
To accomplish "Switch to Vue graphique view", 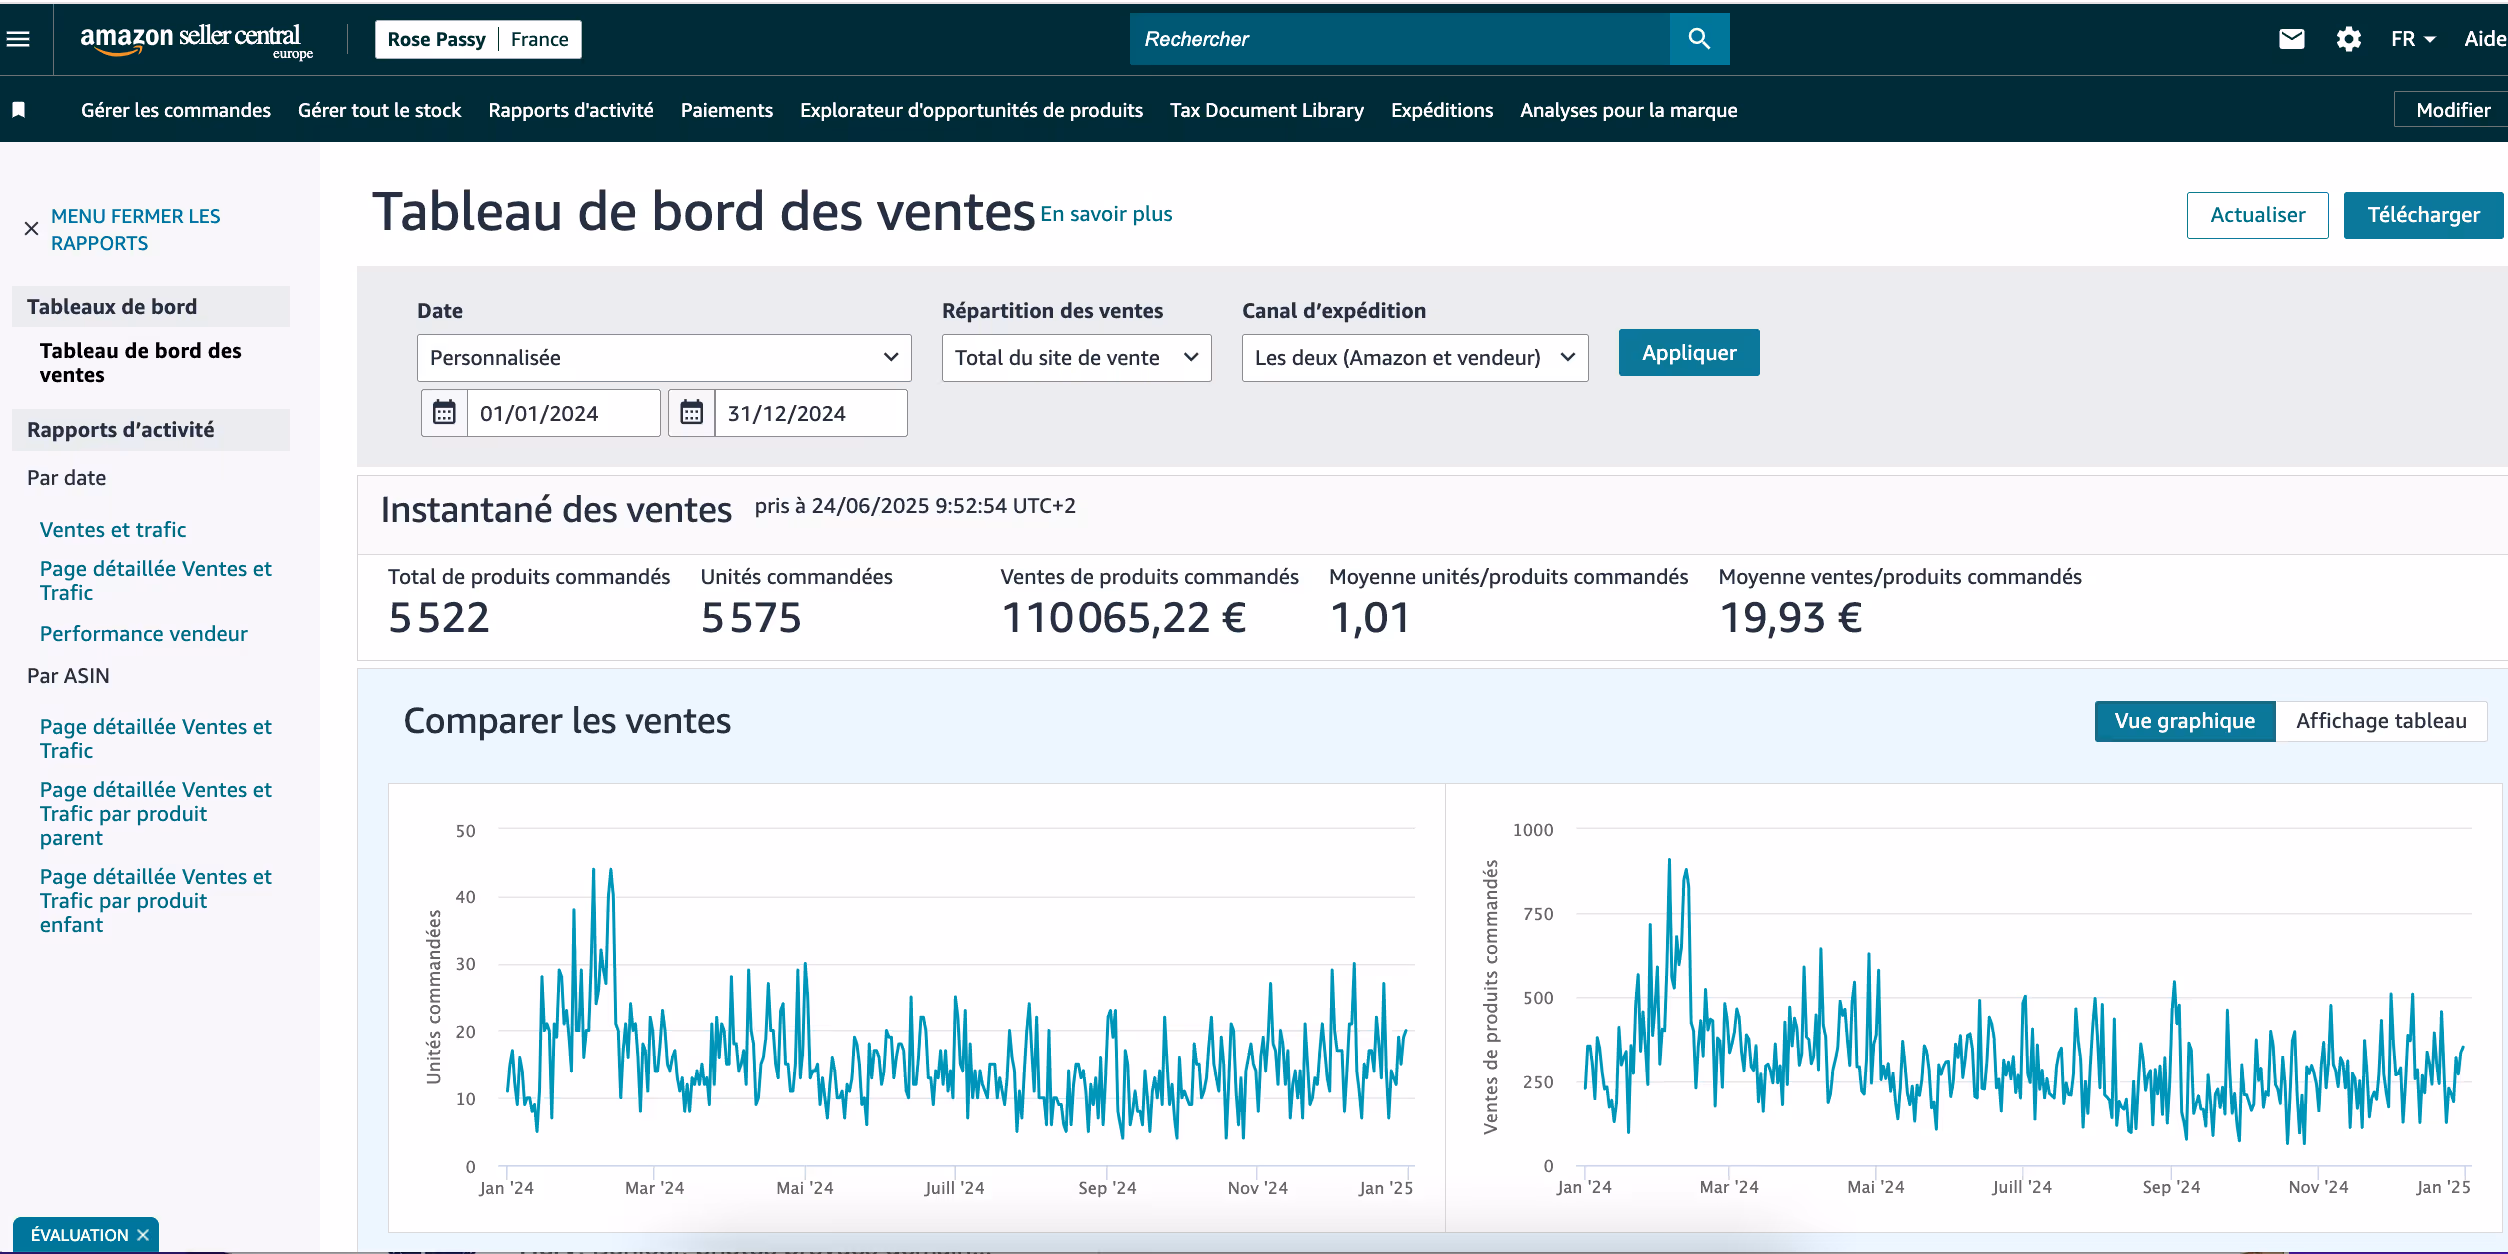I will coord(2184,721).
